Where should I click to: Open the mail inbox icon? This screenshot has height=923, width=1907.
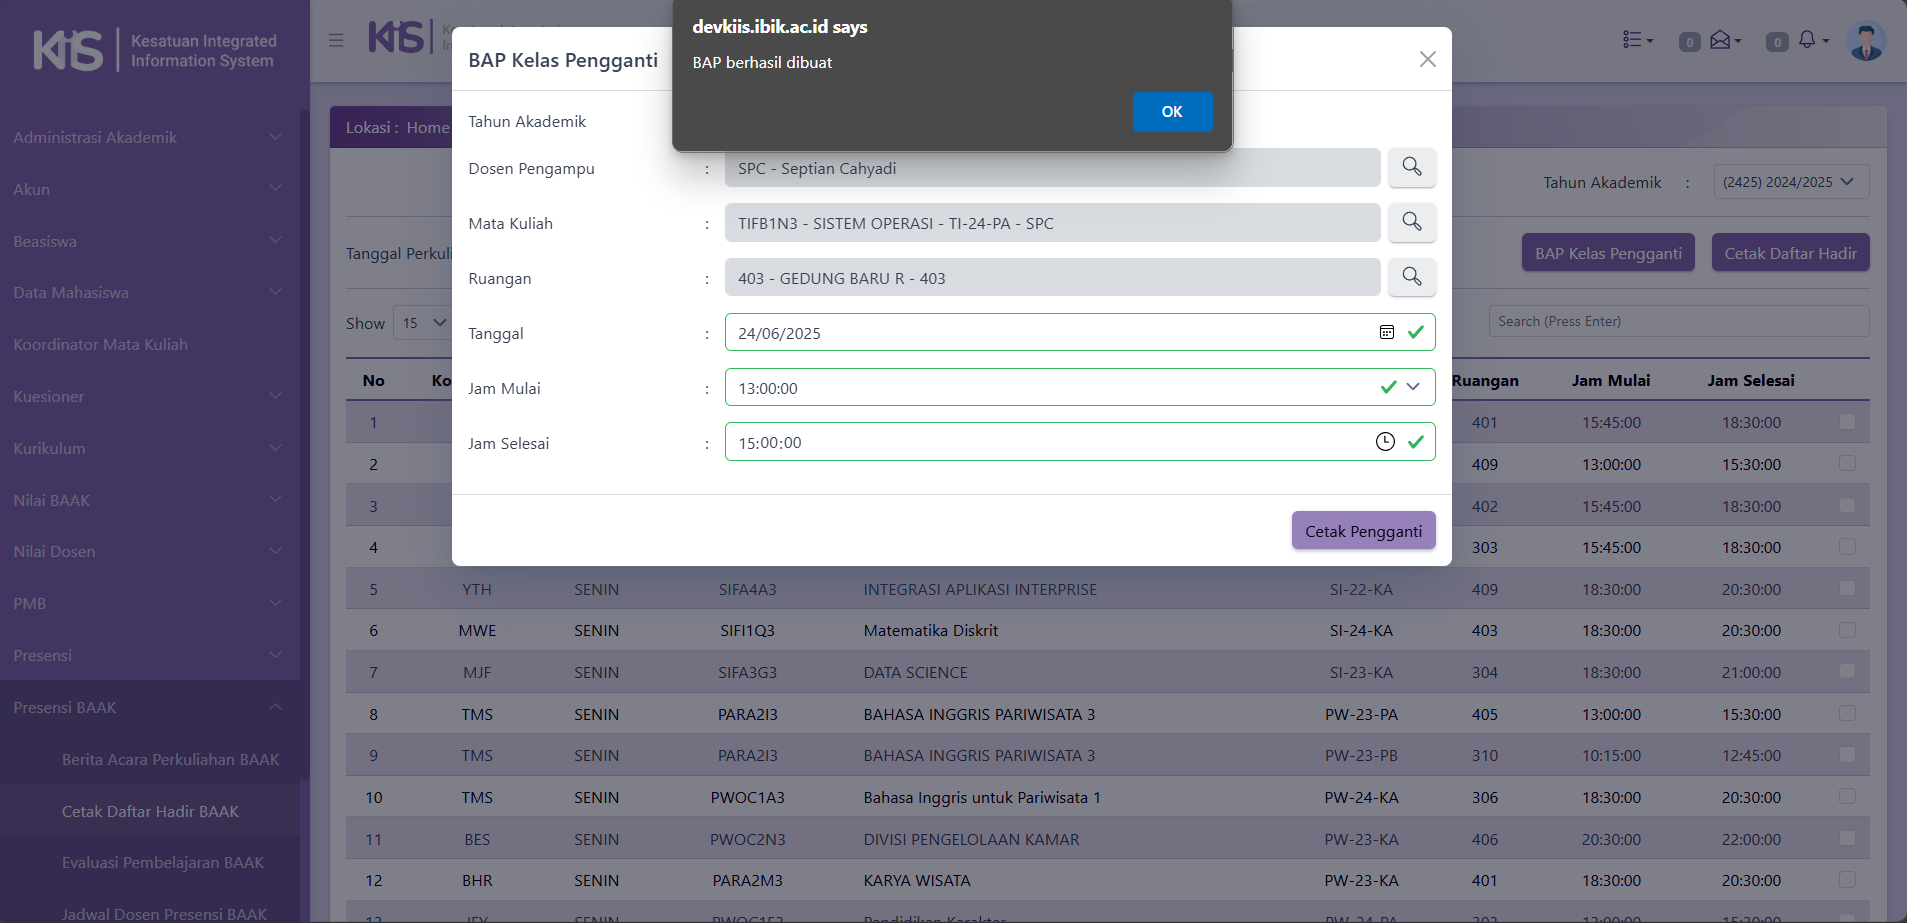(x=1720, y=40)
